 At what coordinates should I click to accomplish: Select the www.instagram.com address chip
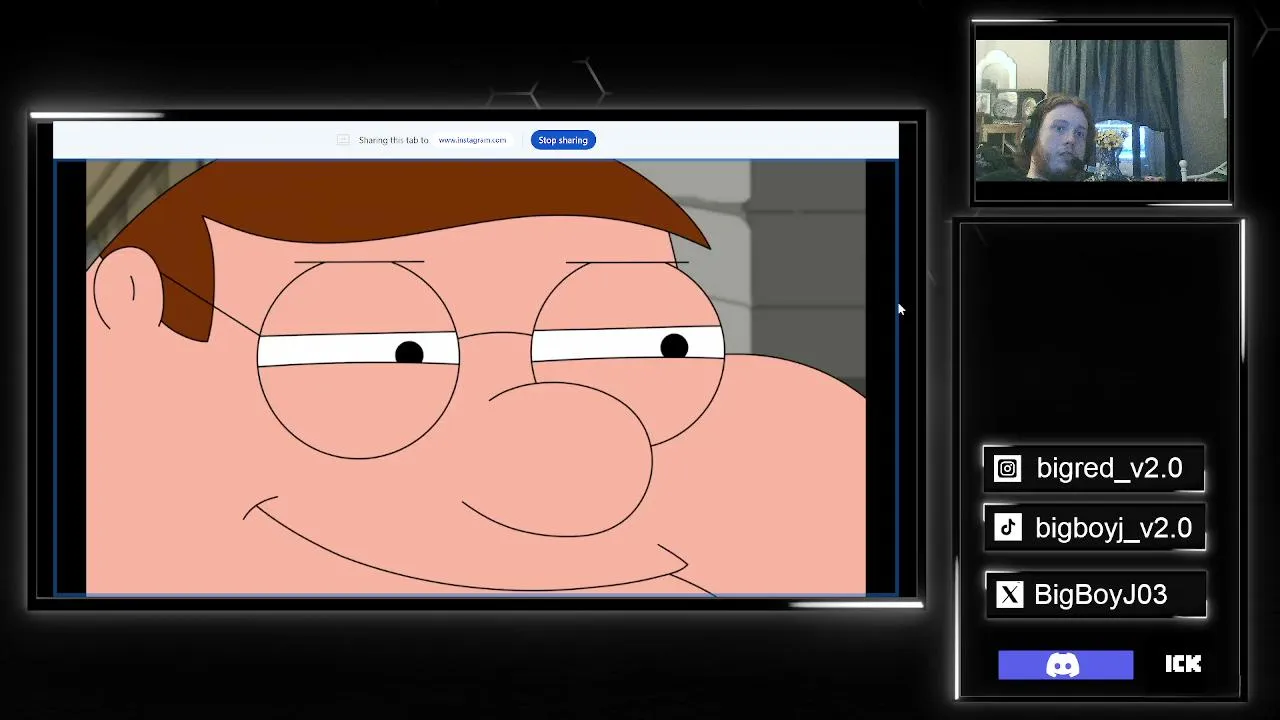(472, 140)
